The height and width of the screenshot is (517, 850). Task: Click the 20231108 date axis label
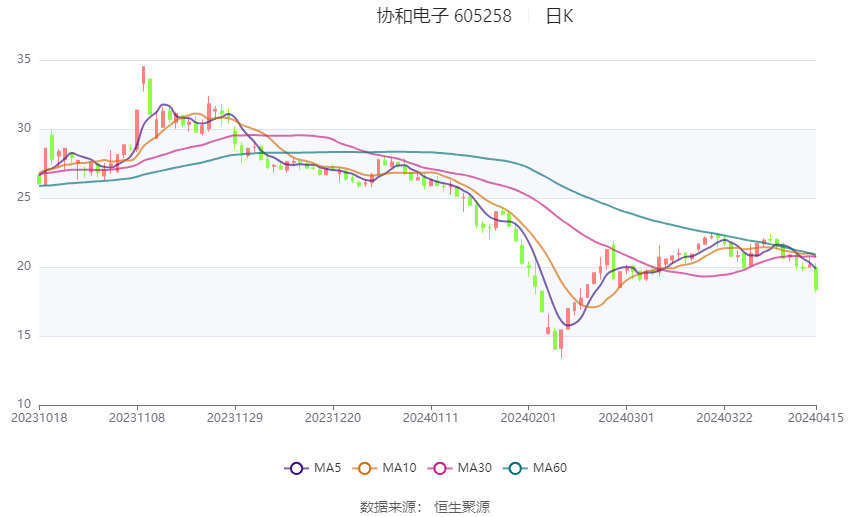[x=137, y=418]
